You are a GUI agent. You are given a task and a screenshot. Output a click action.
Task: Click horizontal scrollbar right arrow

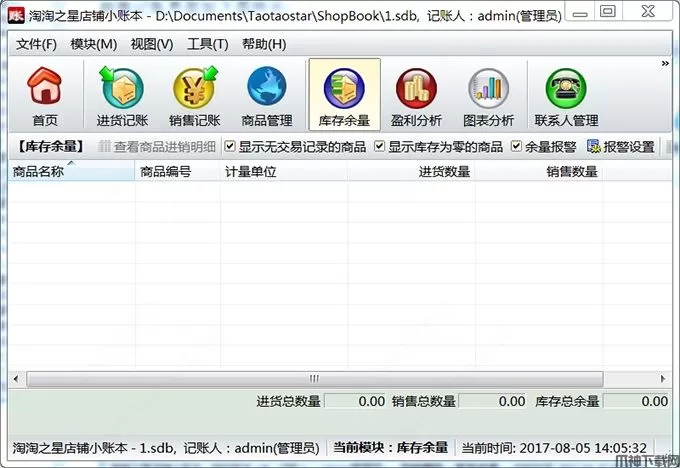pyautogui.click(x=663, y=379)
